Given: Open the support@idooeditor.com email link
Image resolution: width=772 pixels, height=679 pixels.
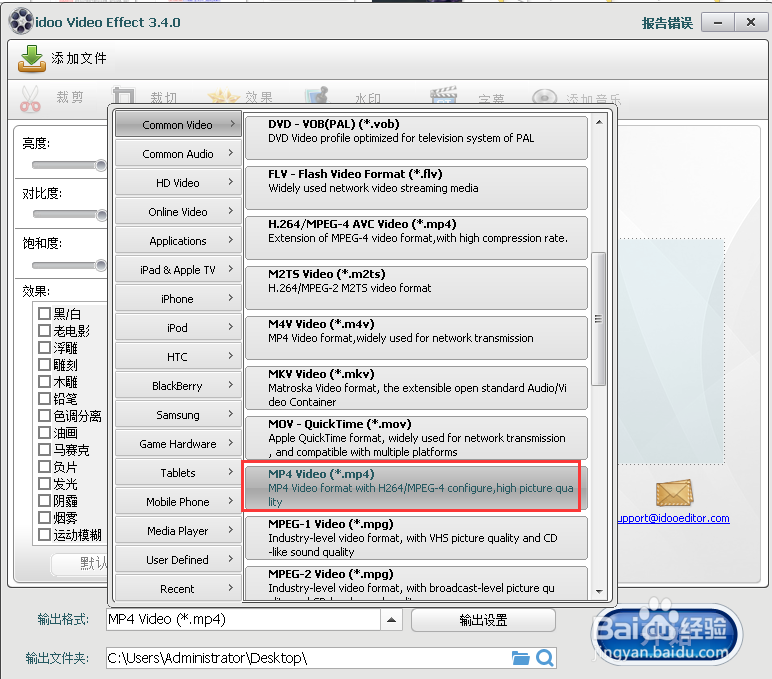Looking at the screenshot, I should (674, 518).
